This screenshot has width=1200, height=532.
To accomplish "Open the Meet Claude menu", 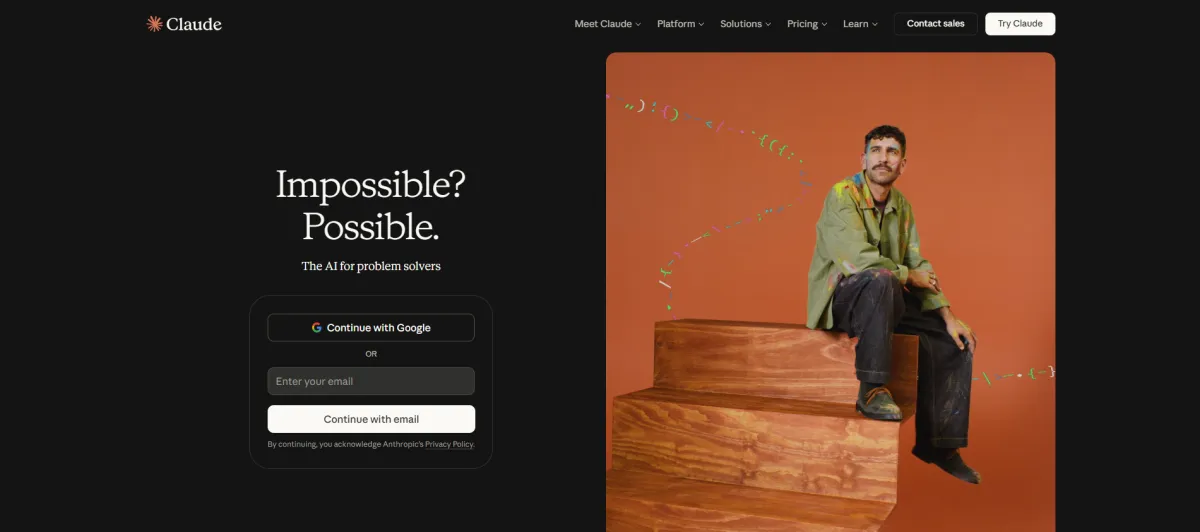I will 608,24.
